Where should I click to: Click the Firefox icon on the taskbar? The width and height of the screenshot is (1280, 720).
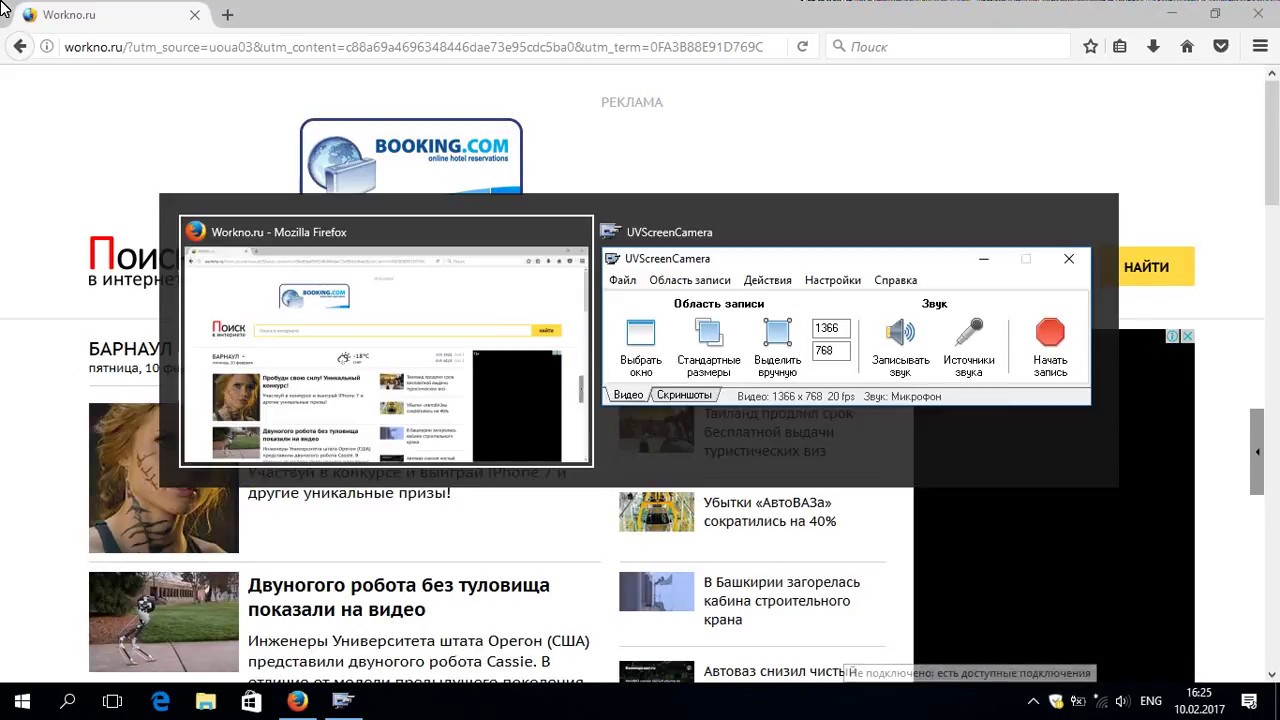297,701
